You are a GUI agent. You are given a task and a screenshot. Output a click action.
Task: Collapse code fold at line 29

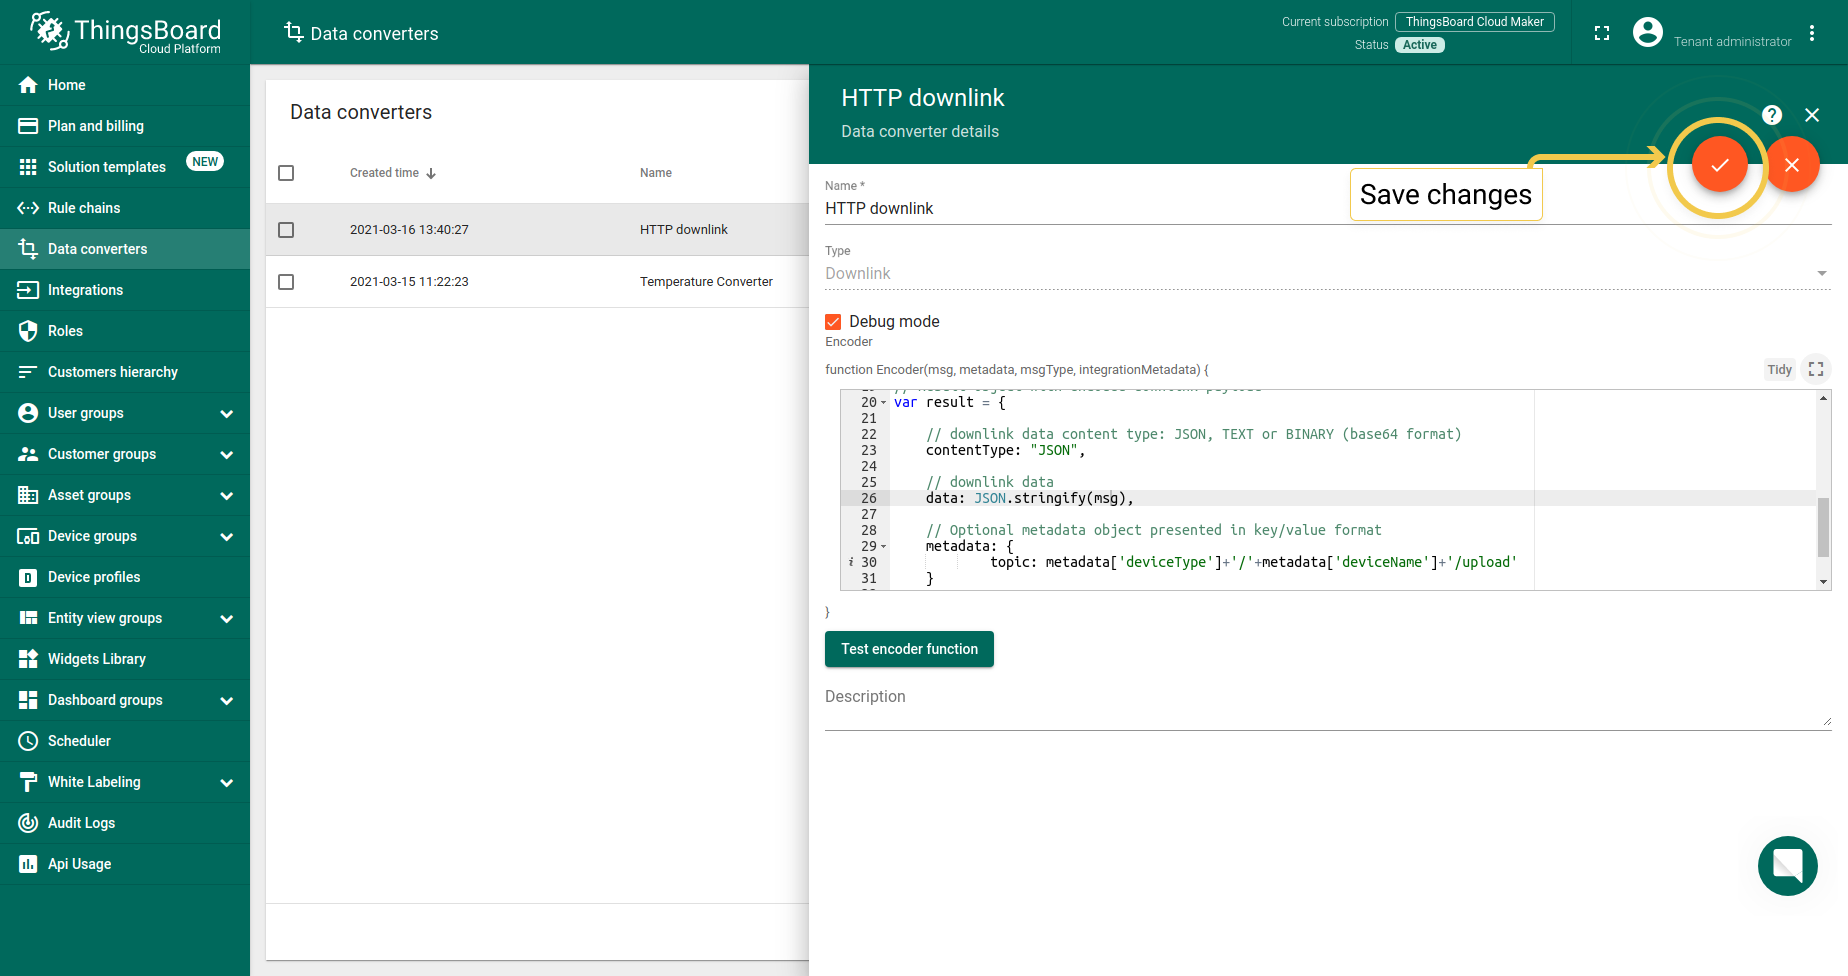pos(884,546)
